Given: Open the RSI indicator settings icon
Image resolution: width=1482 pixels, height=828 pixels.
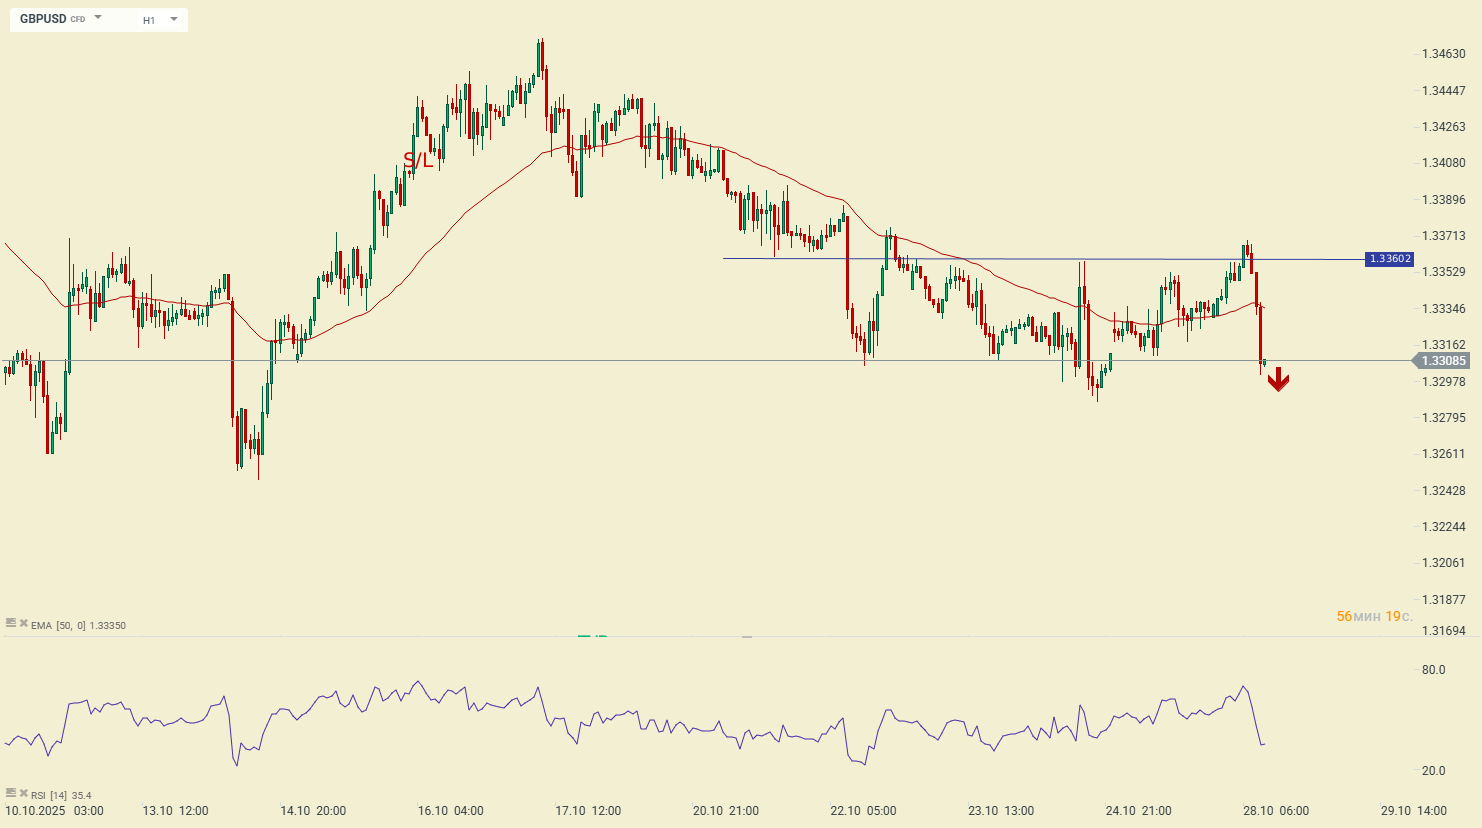Looking at the screenshot, I should coord(11,793).
